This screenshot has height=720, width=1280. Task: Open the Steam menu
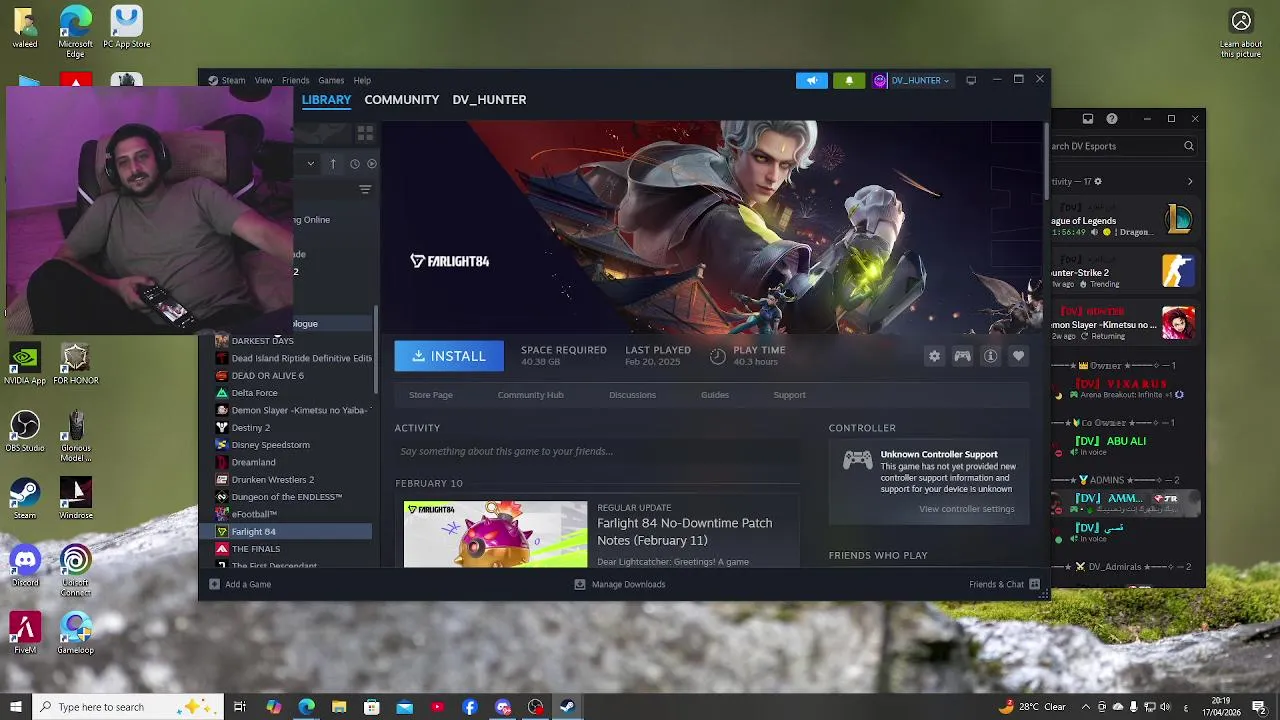[x=233, y=81]
